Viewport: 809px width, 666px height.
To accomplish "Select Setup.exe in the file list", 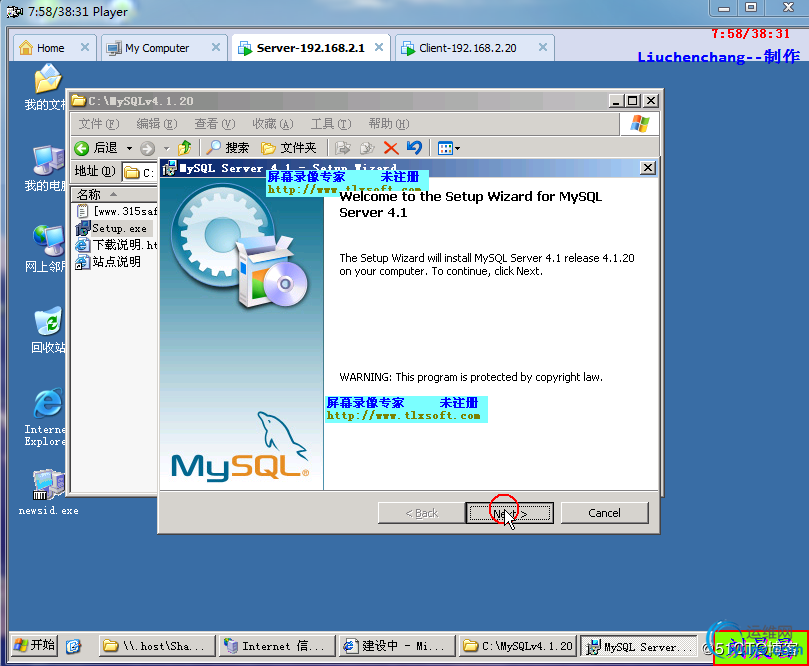I will (x=112, y=228).
